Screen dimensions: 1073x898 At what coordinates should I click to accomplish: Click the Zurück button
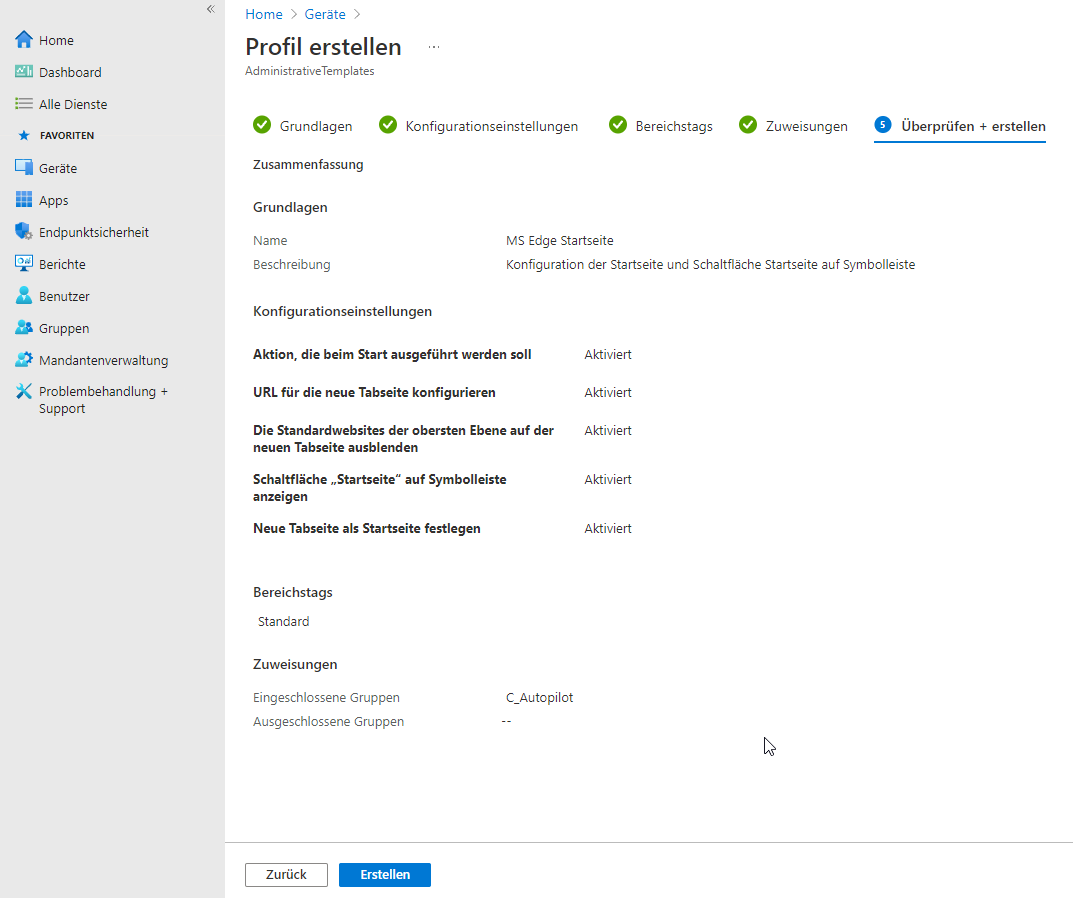click(286, 874)
